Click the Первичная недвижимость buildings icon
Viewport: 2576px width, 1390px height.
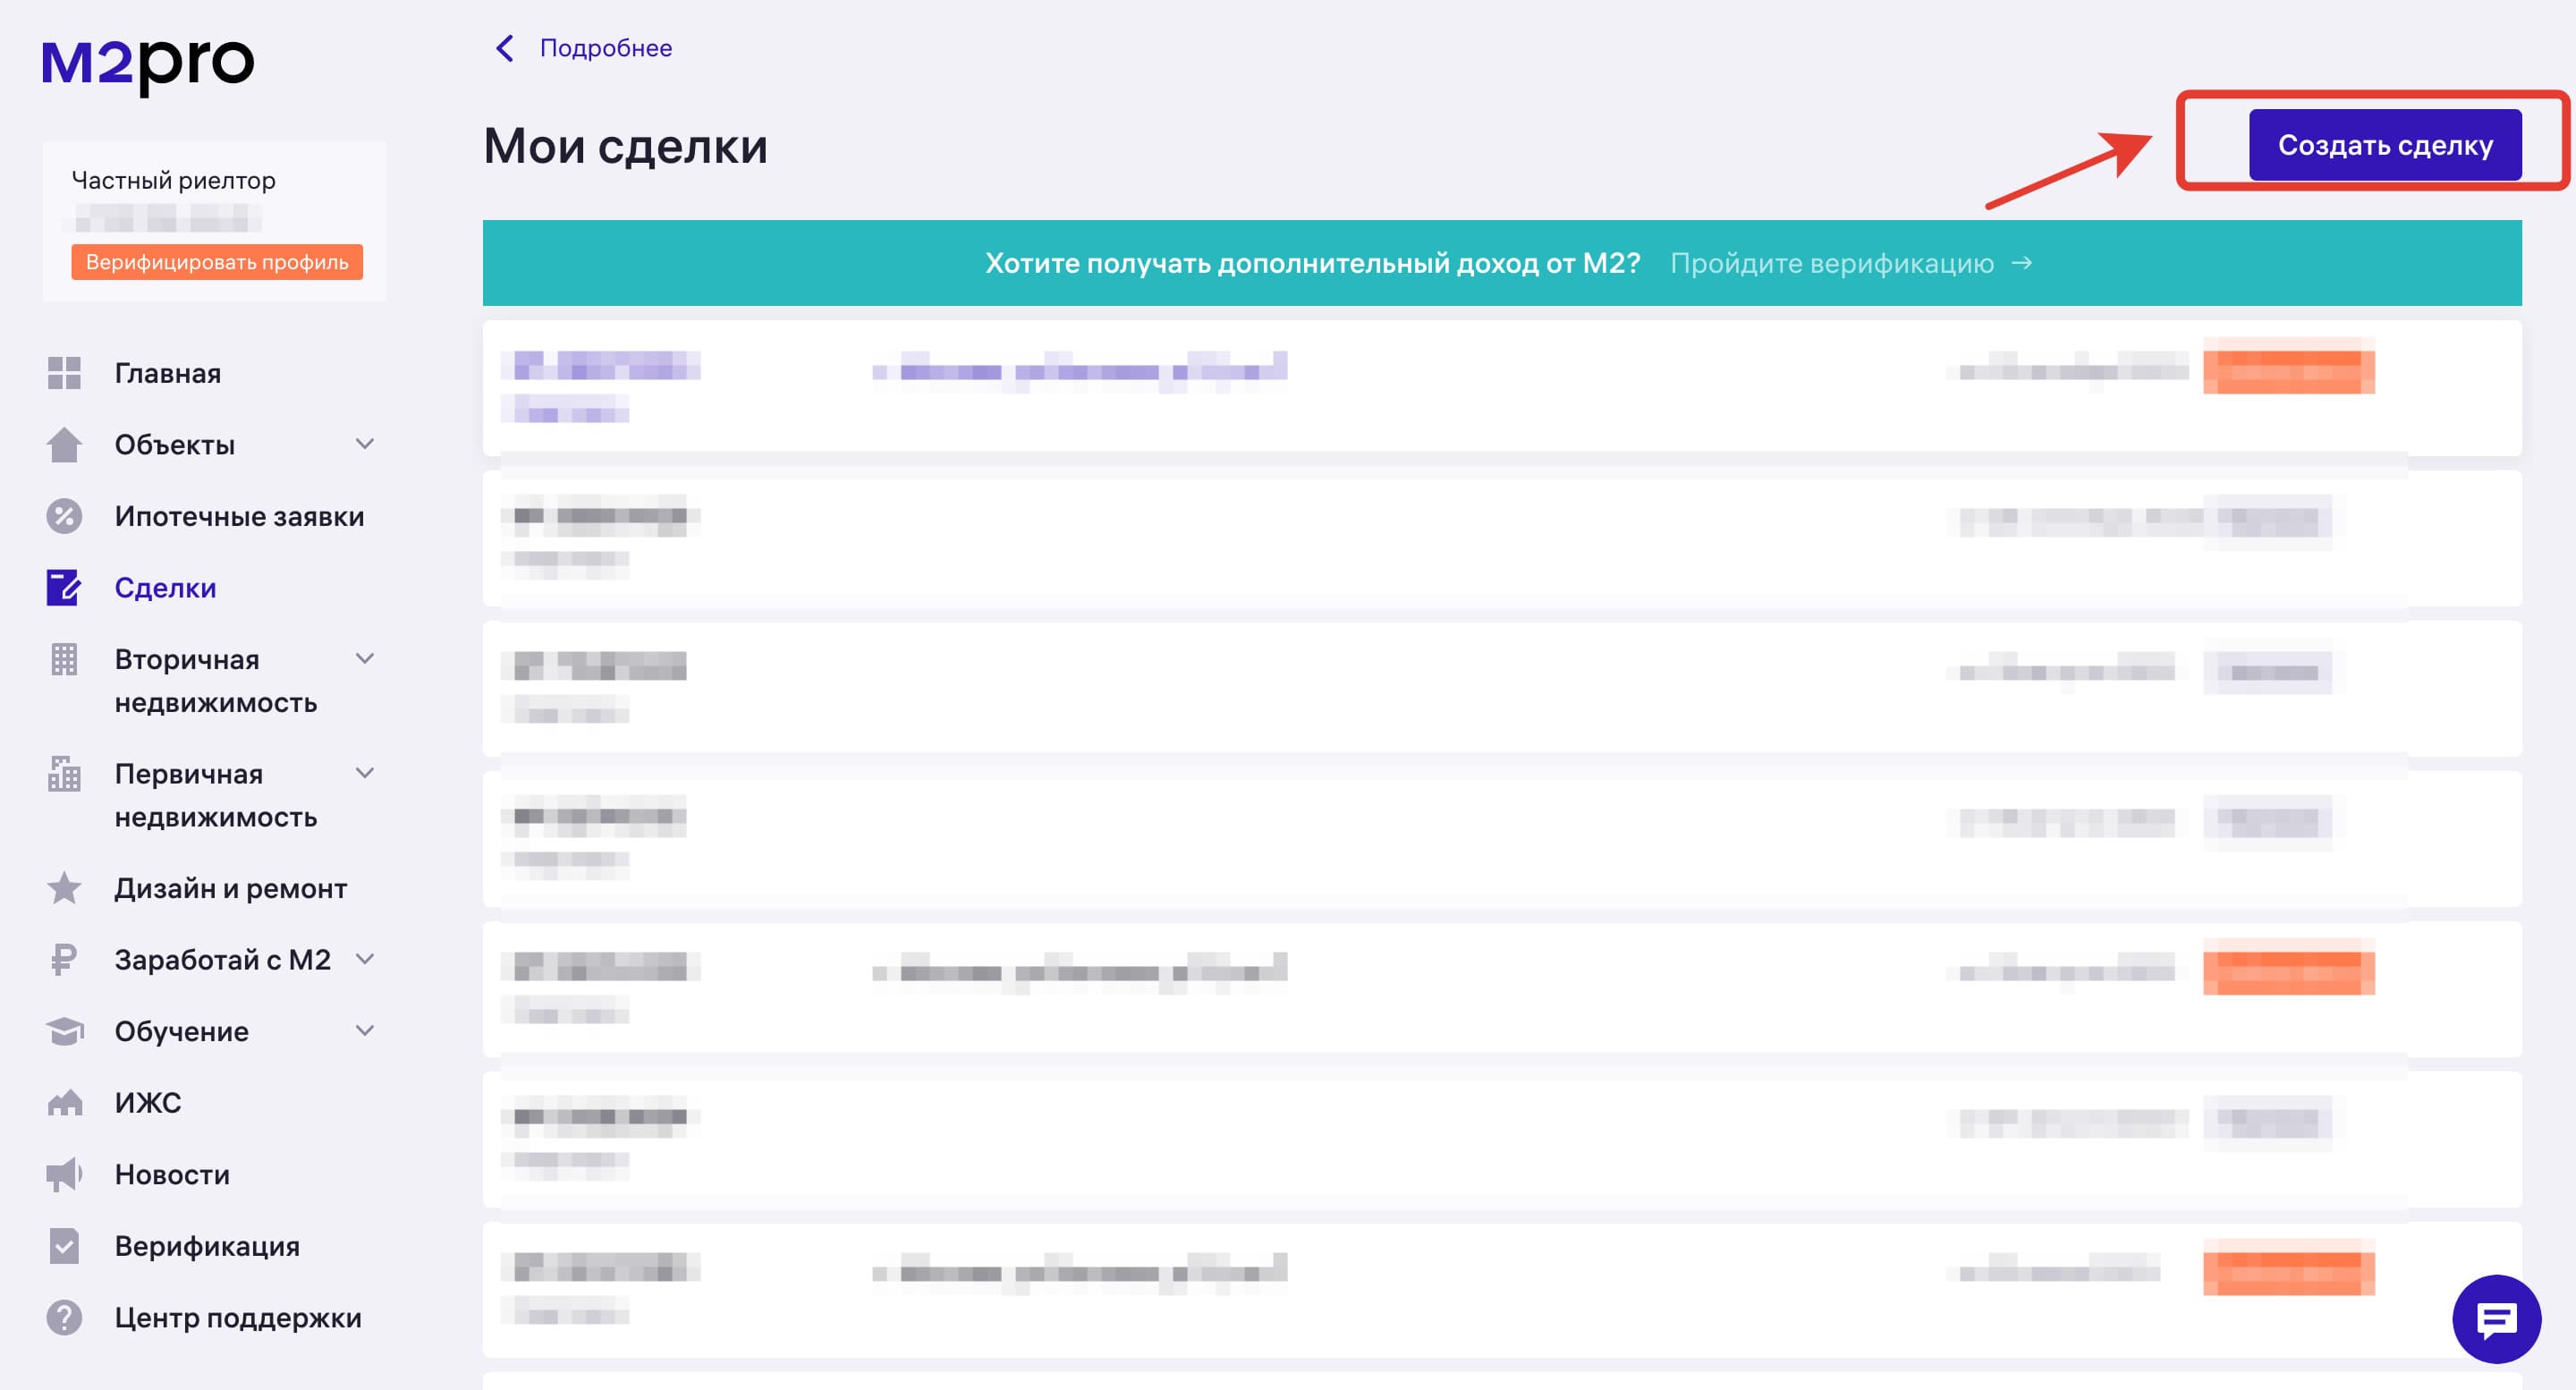pyautogui.click(x=64, y=773)
